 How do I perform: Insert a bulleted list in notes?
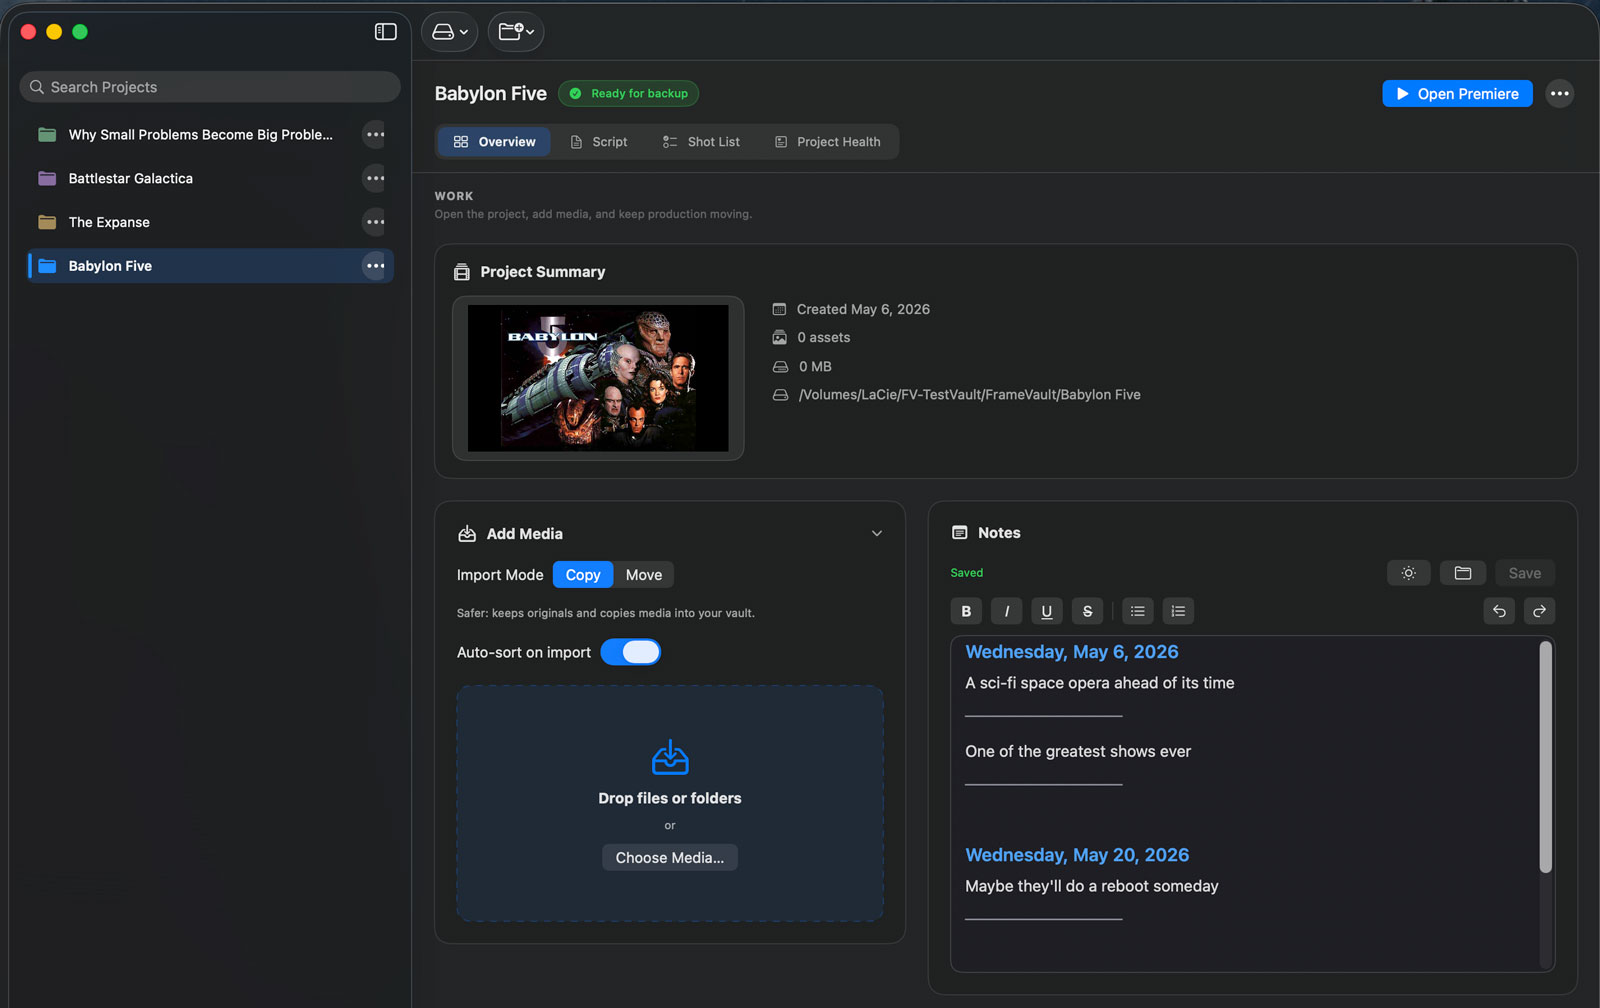coord(1138,611)
